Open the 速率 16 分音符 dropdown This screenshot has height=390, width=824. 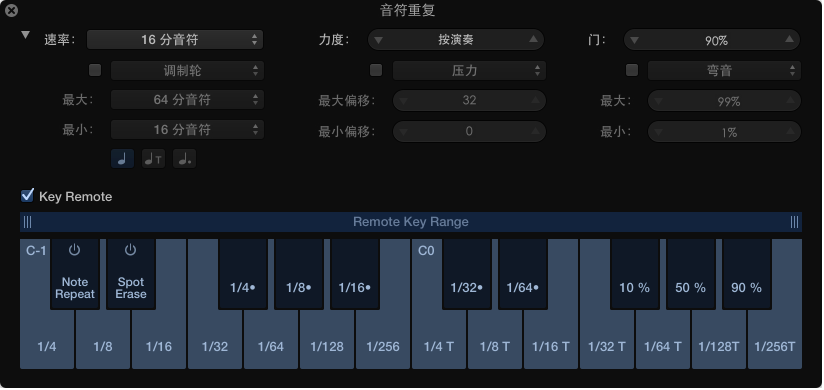[x=175, y=39]
